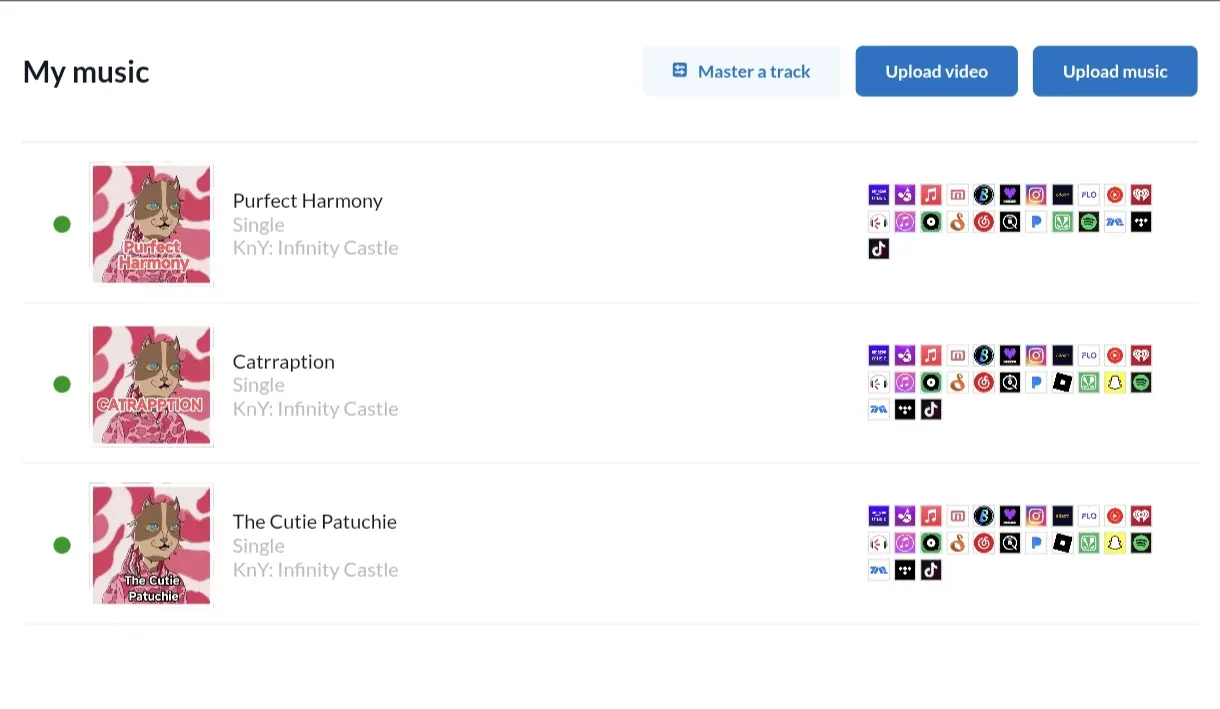This screenshot has height=709, width=1220.
Task: Open The Cutie Patuchie release title
Action: point(315,521)
